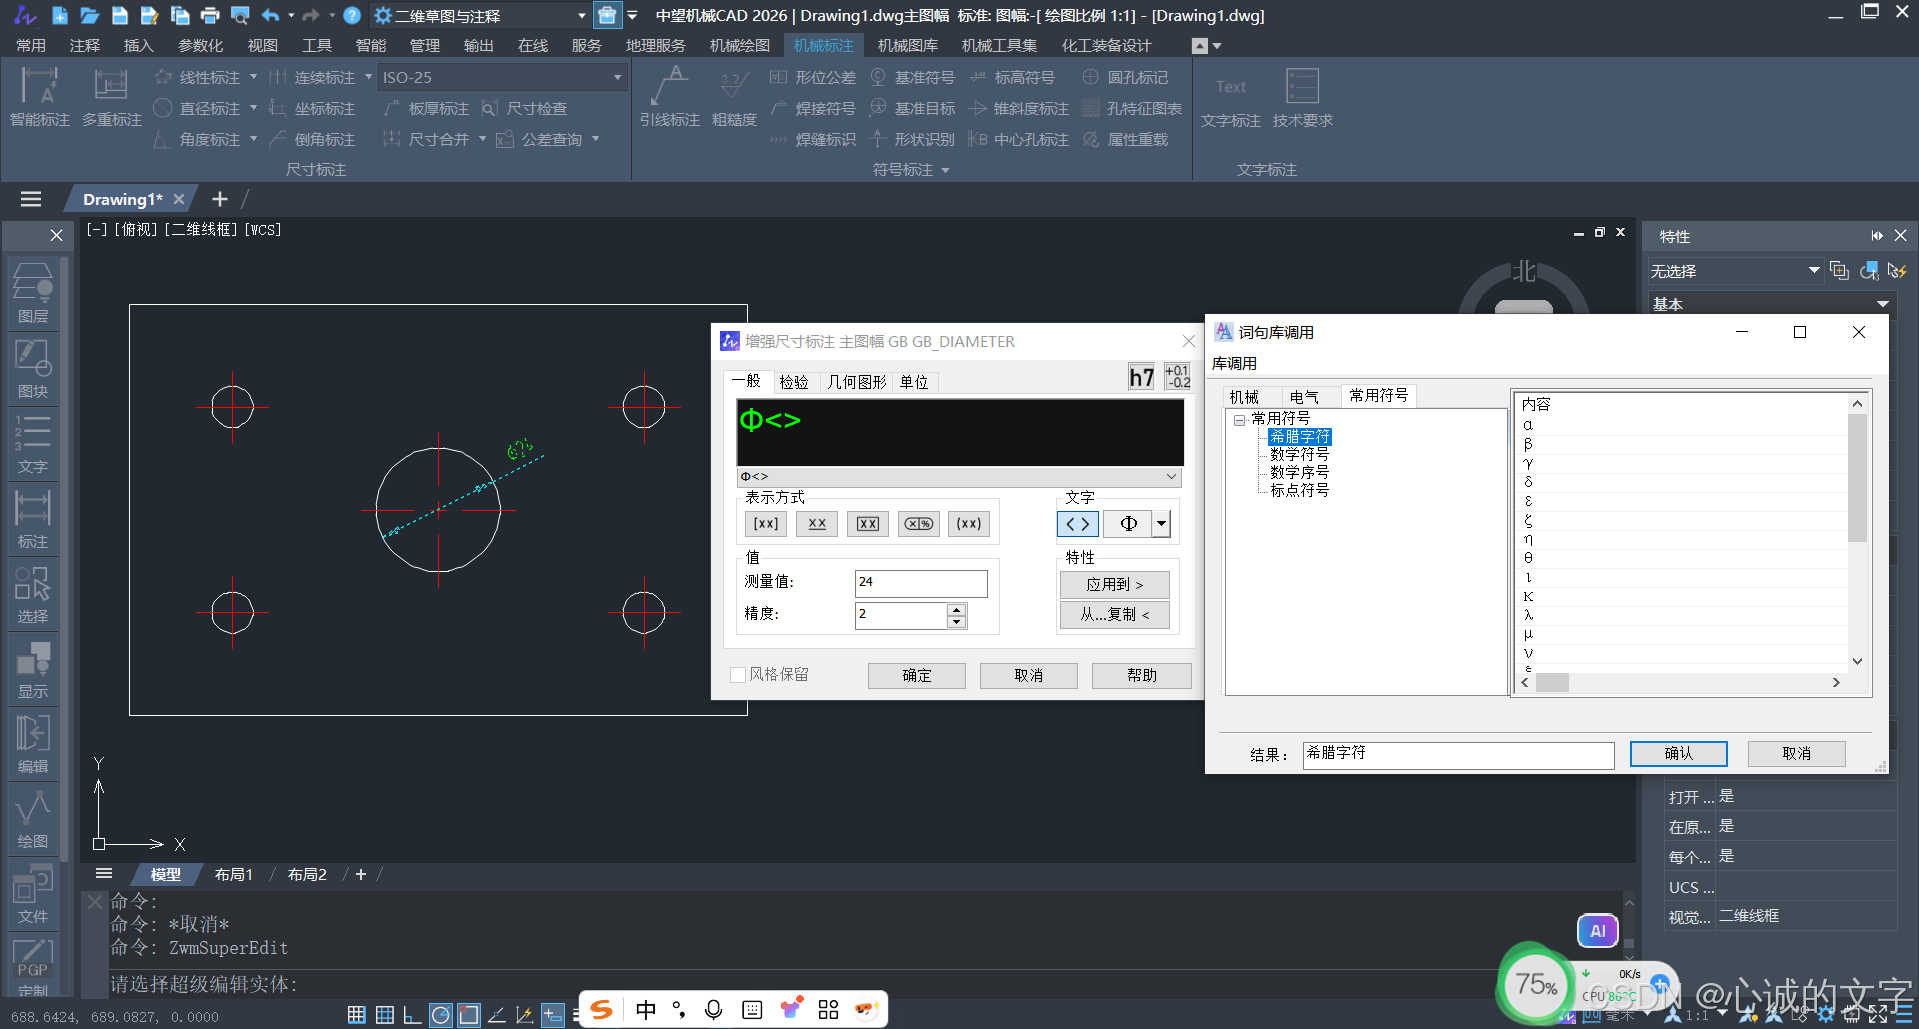Image resolution: width=1919 pixels, height=1029 pixels.
Task: Open the undo history dropdown arrow
Action: [x=291, y=15]
